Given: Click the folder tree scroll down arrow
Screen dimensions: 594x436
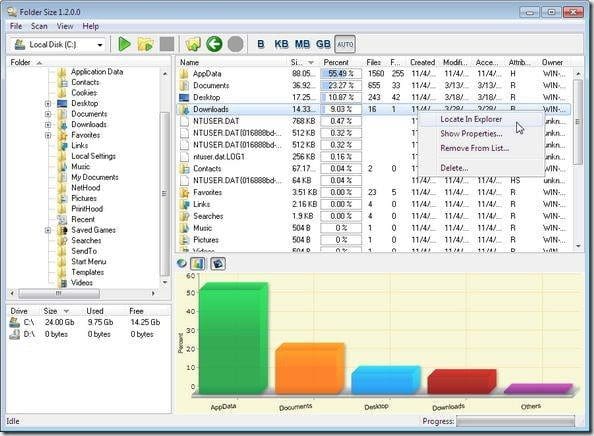Looking at the screenshot, I should [x=165, y=283].
